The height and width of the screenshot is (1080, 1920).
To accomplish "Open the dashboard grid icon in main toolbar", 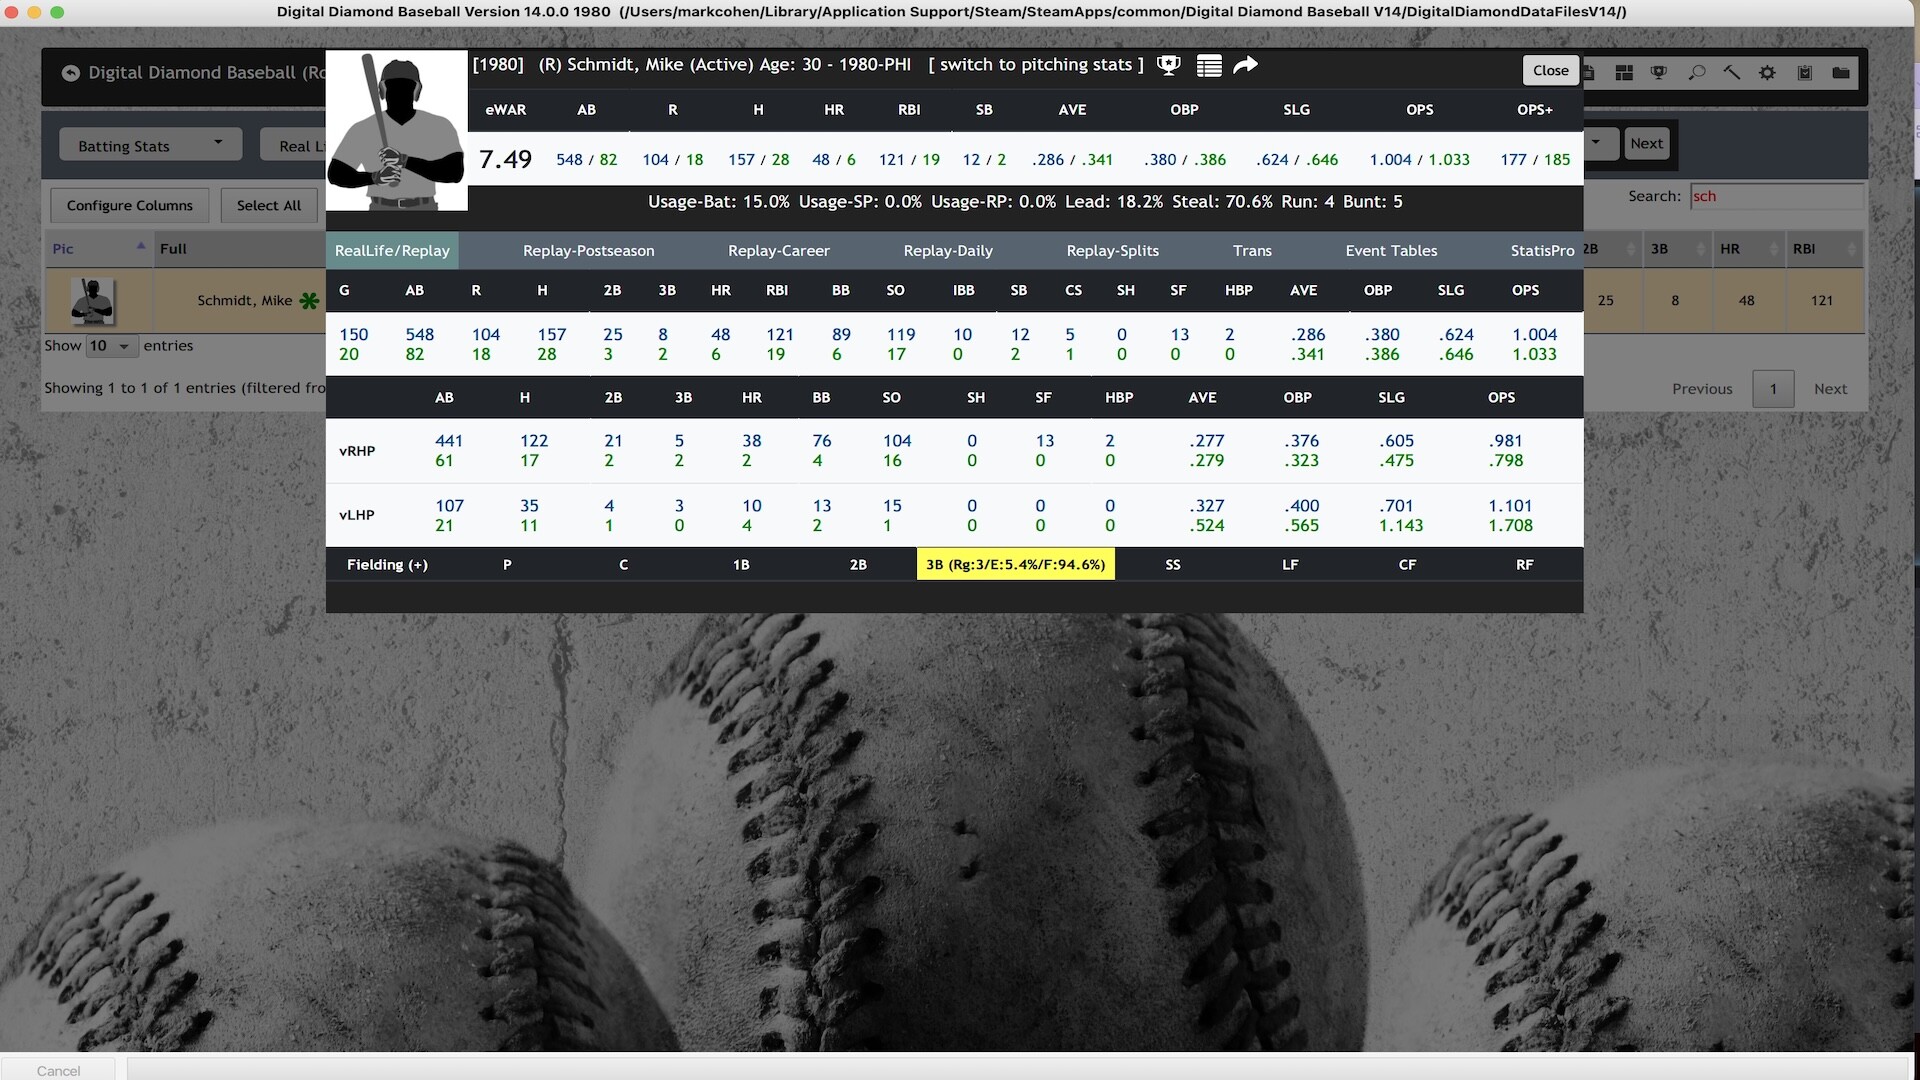I will coord(1624,73).
